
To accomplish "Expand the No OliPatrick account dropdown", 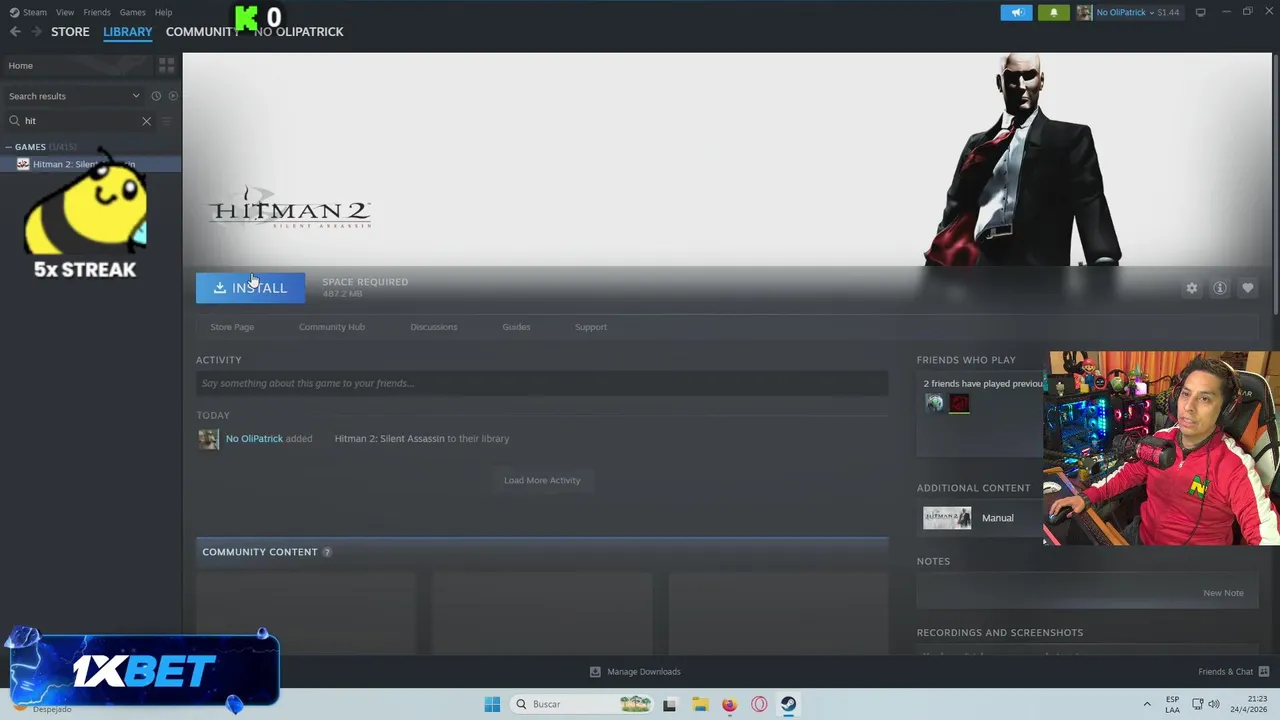I will tap(1153, 12).
